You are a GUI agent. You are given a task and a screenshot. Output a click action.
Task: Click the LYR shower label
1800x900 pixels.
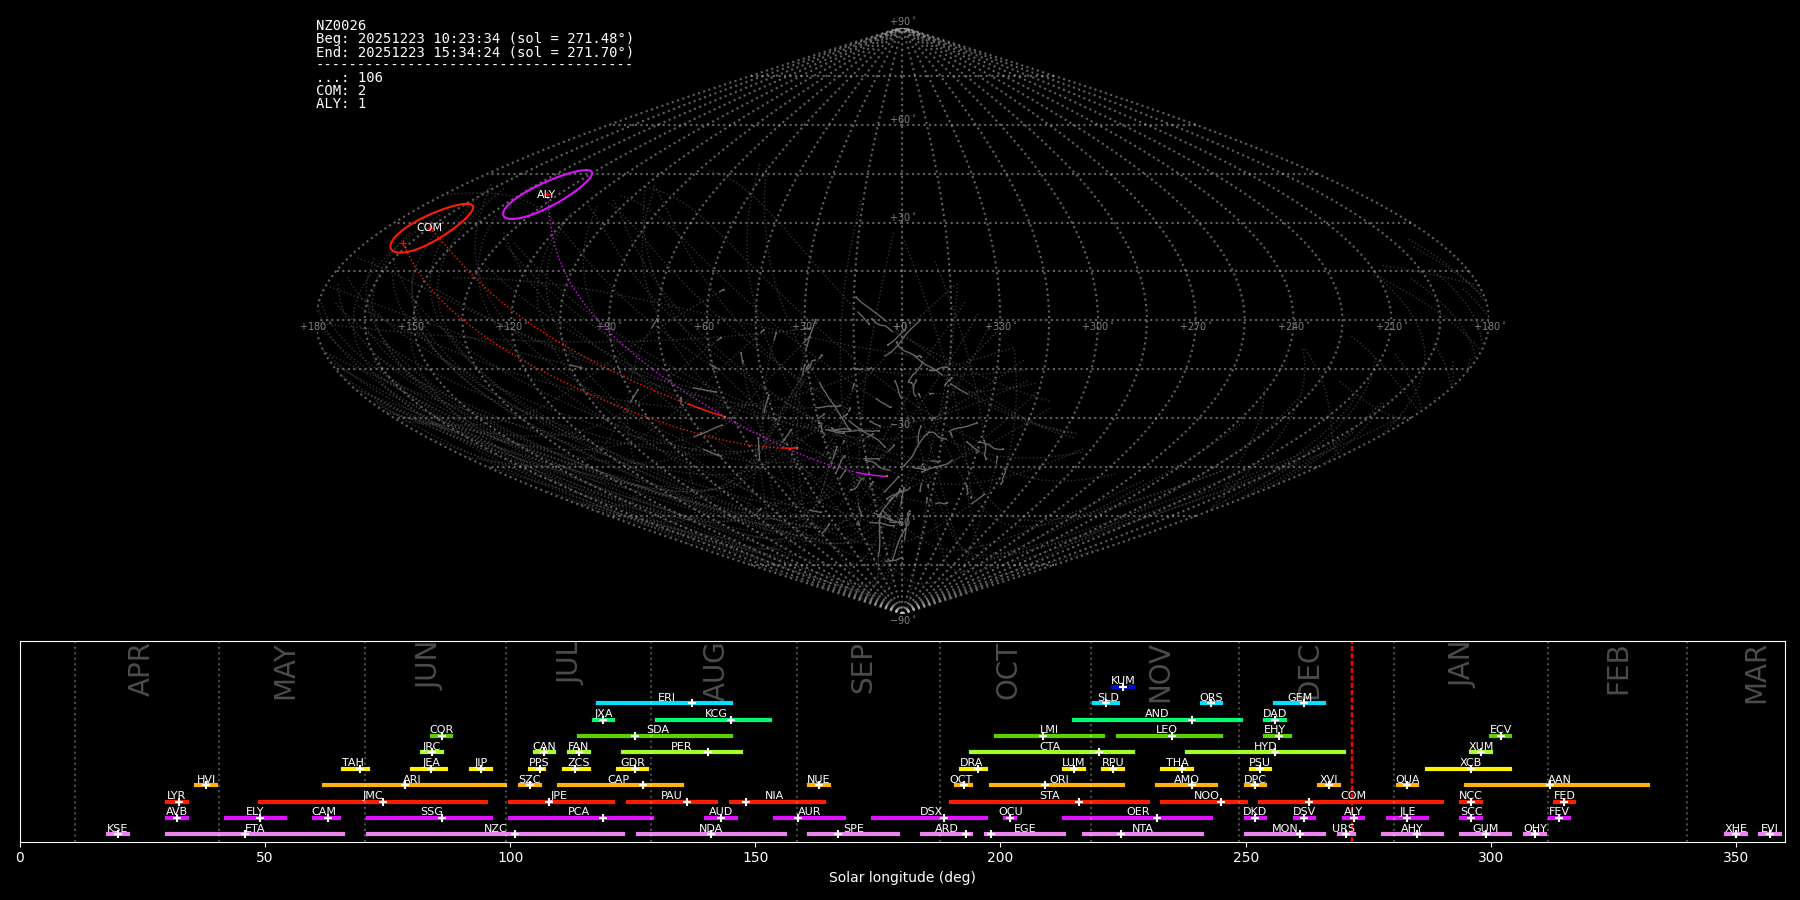176,796
